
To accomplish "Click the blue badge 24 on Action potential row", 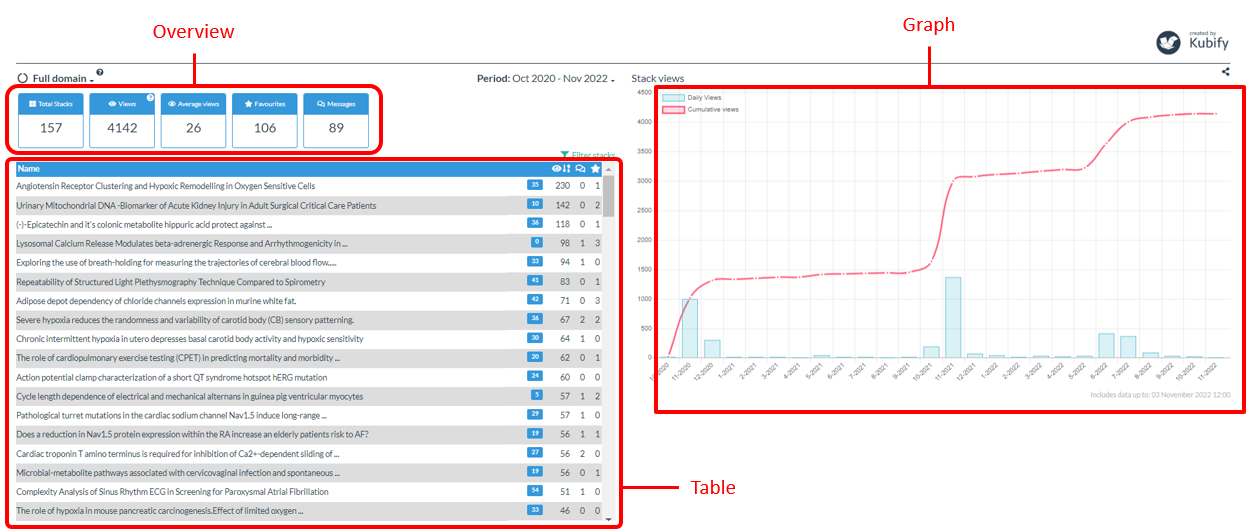I will [535, 376].
